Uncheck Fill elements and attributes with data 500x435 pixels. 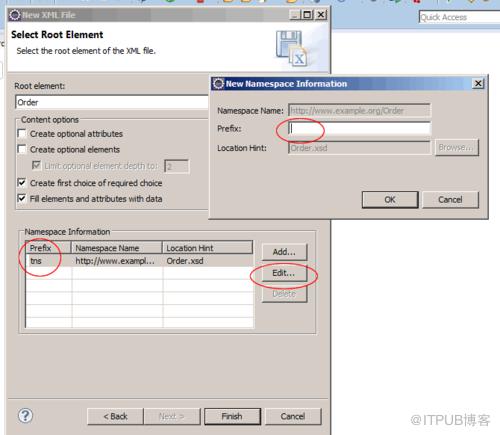[22, 198]
